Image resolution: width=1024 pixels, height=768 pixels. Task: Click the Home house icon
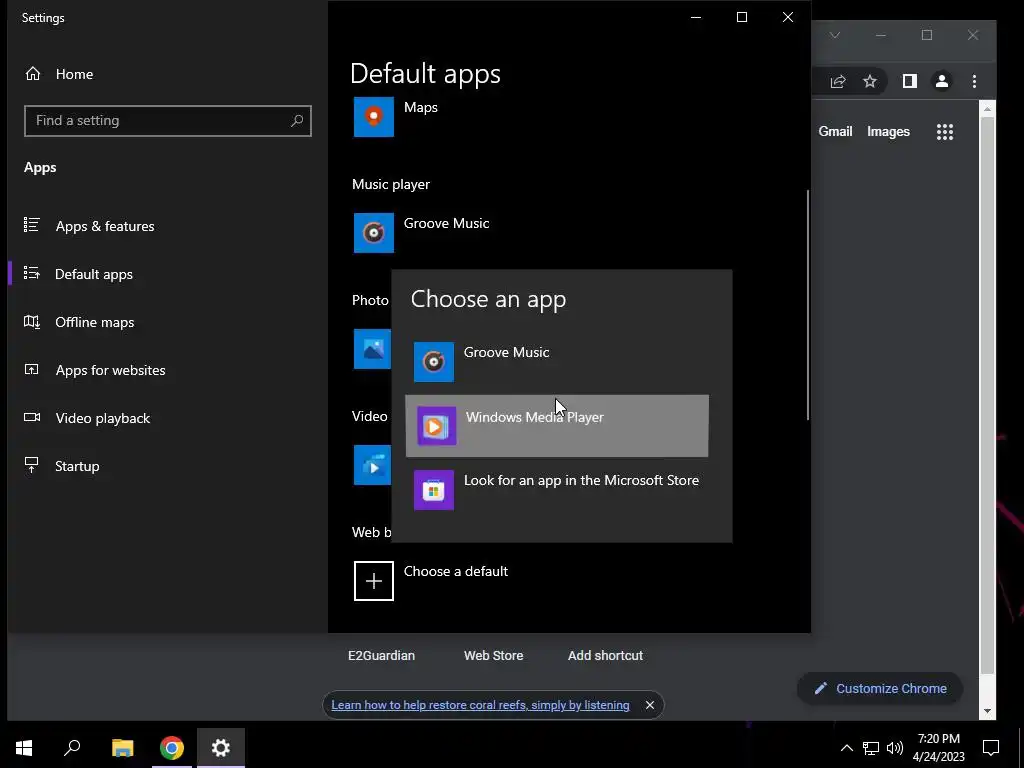33,74
